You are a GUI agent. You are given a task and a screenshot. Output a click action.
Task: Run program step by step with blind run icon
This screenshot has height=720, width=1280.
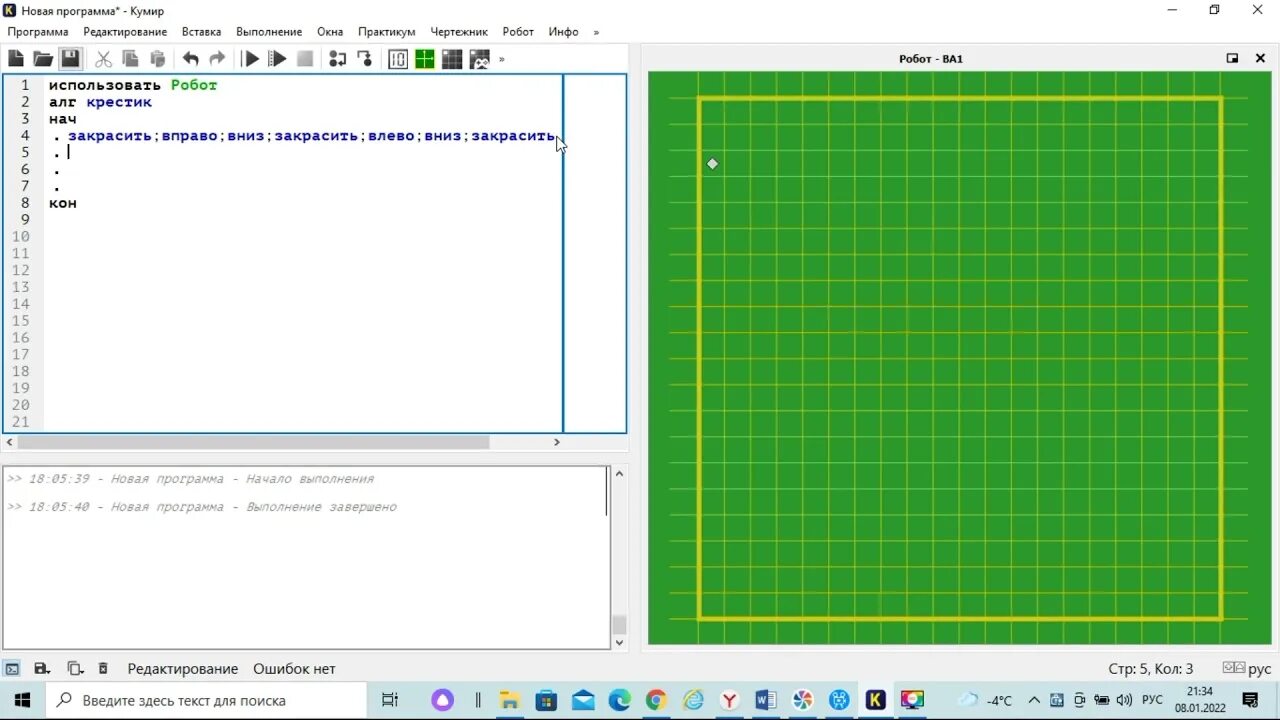pyautogui.click(x=278, y=59)
